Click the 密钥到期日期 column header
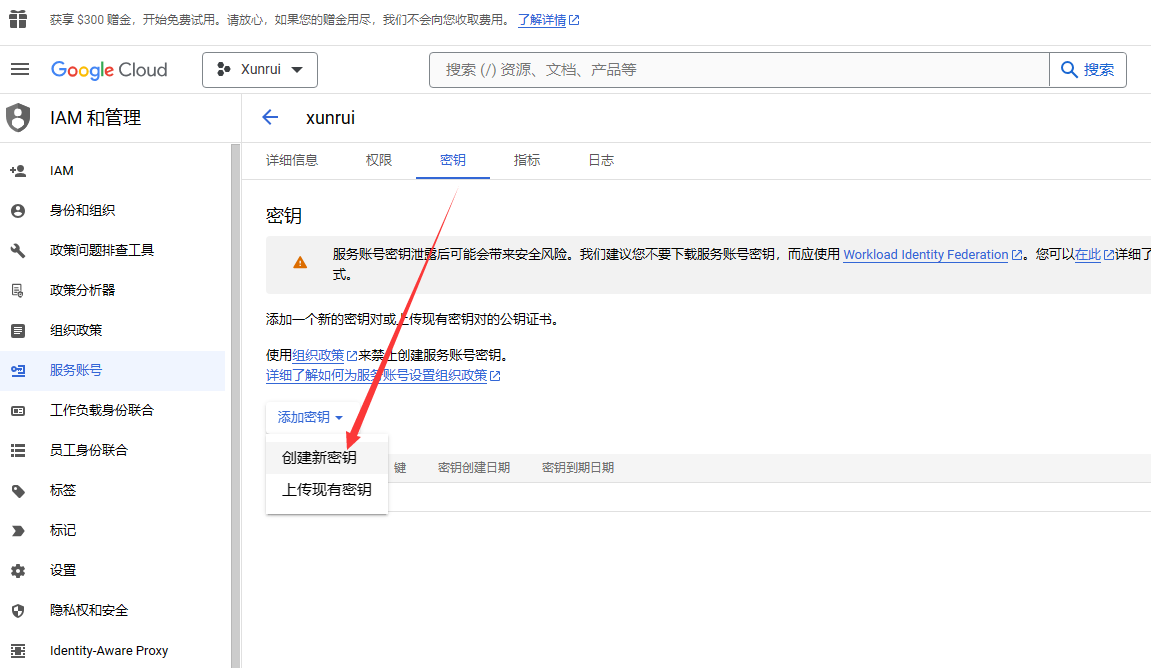This screenshot has height=668, width=1151. (578, 468)
